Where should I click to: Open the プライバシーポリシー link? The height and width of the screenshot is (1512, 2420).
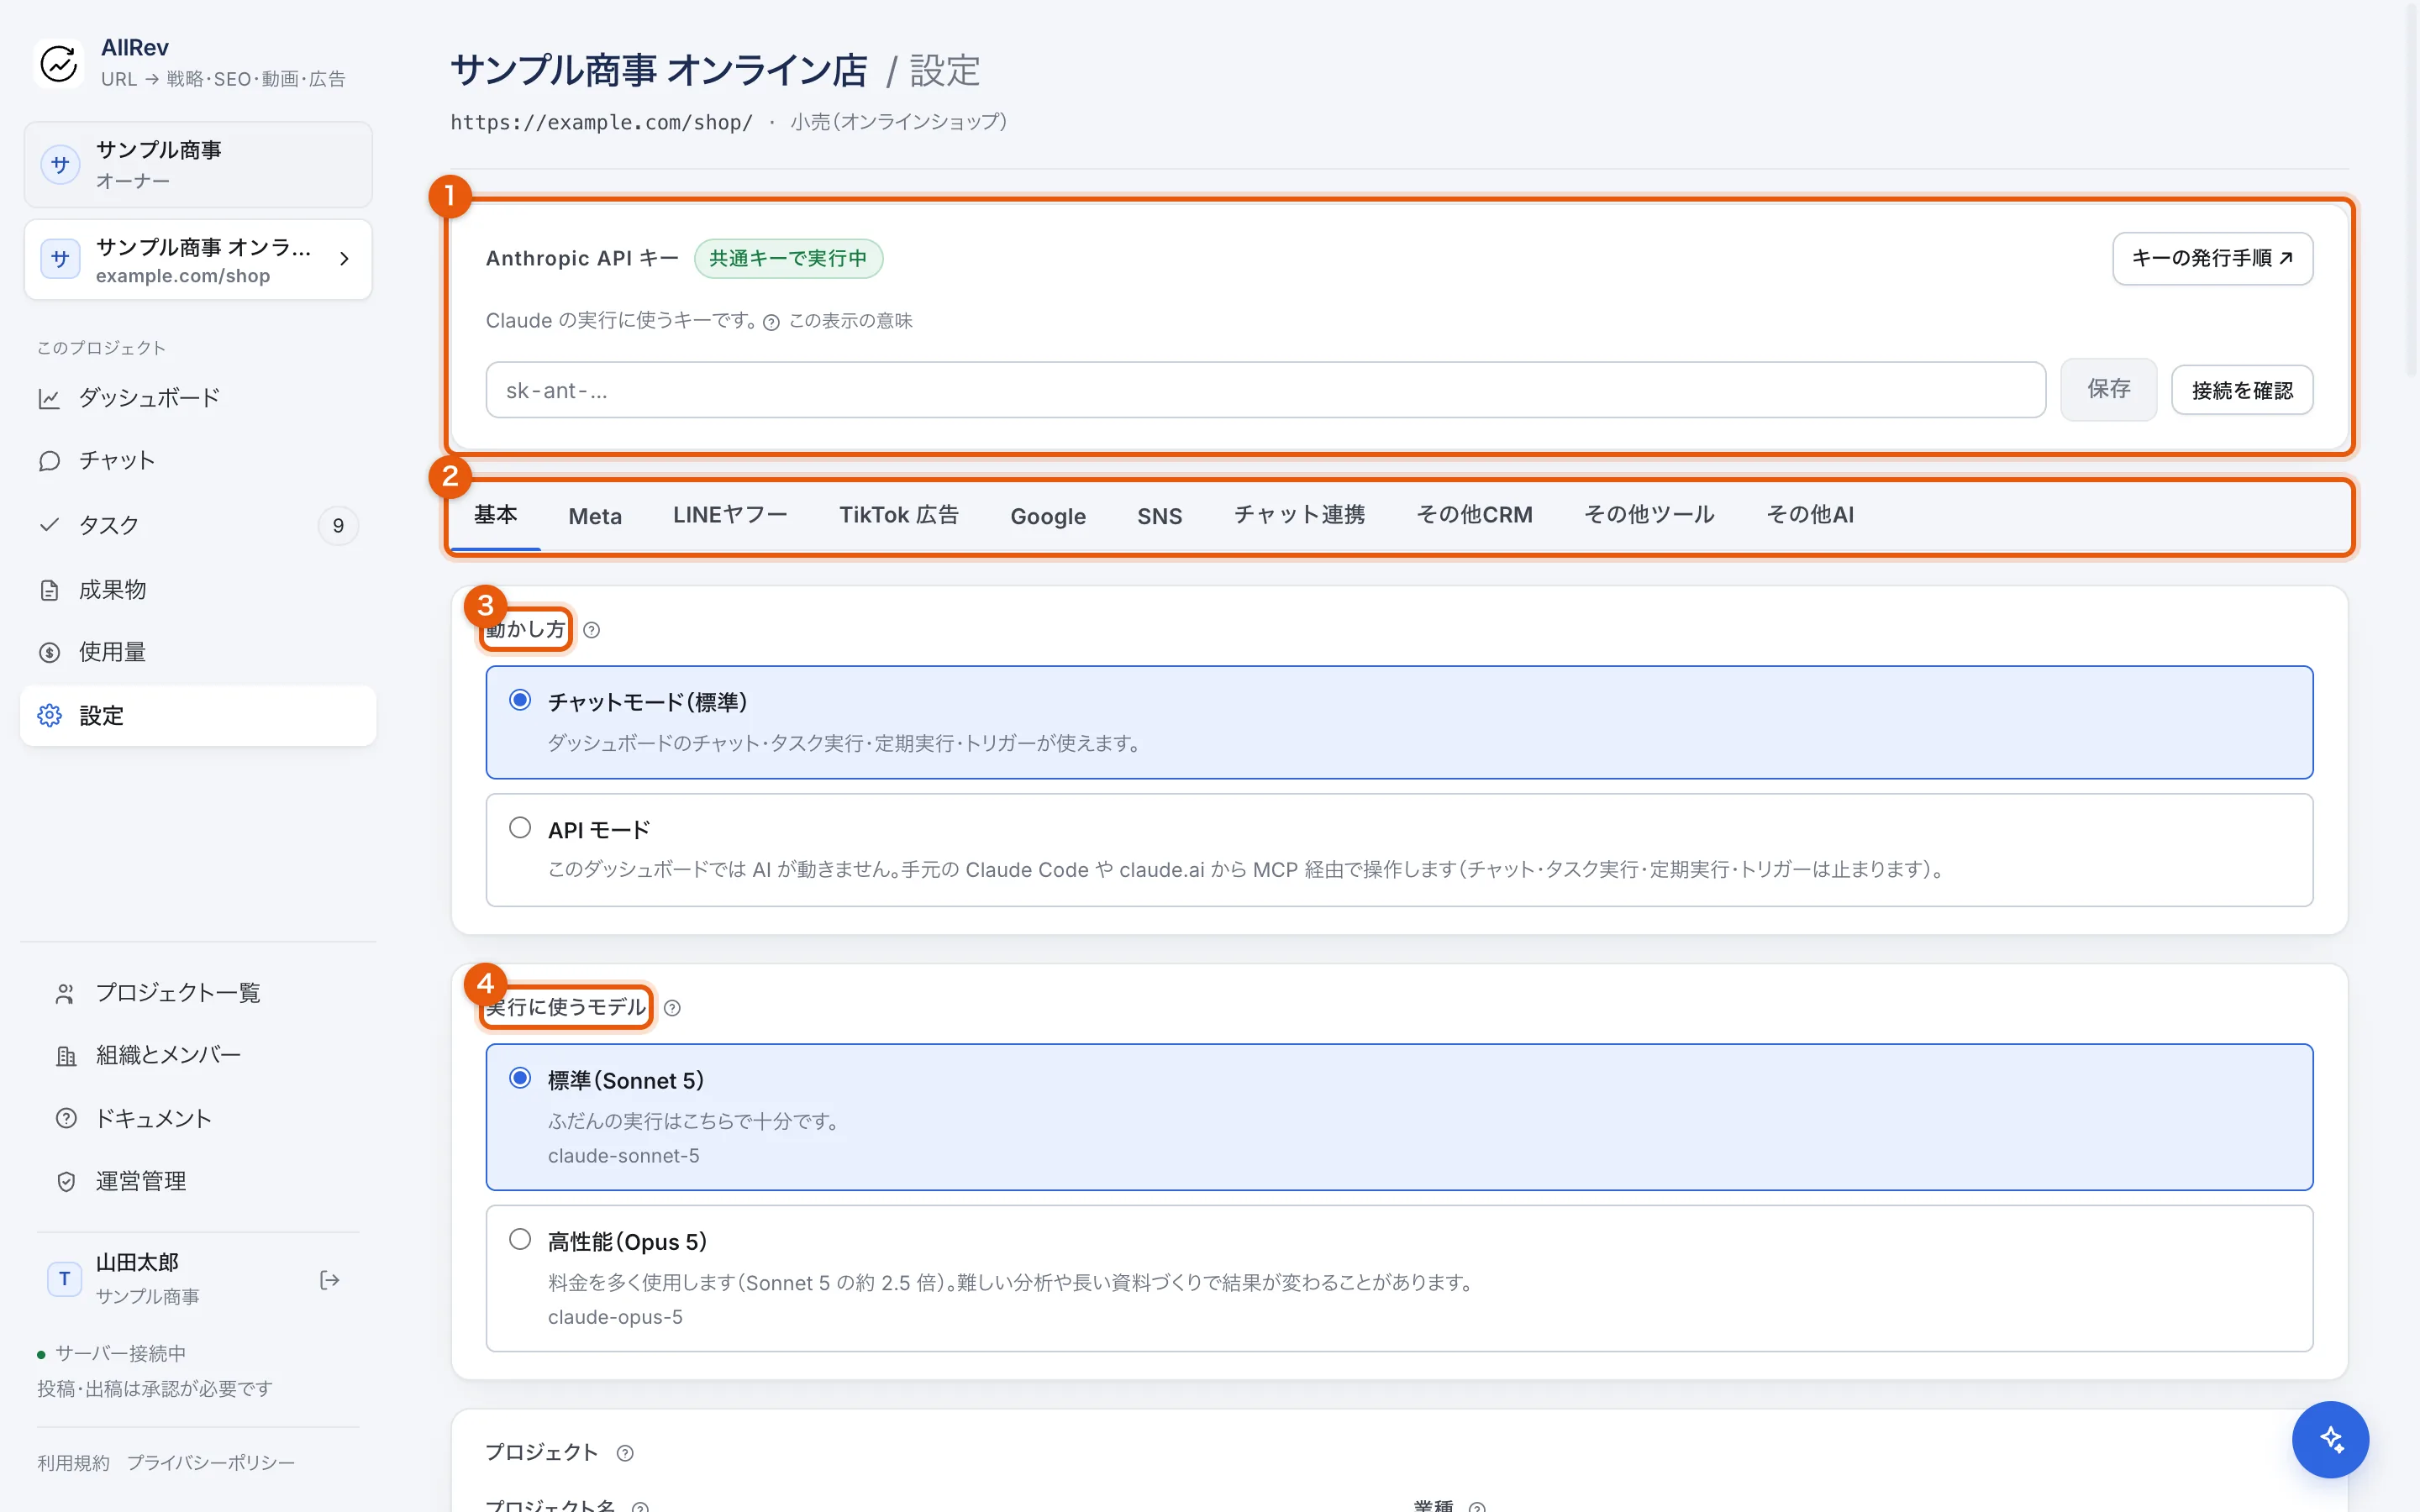[211, 1463]
